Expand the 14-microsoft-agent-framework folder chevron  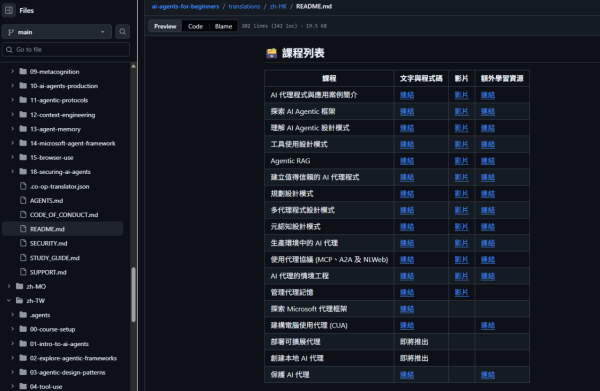click(12, 143)
